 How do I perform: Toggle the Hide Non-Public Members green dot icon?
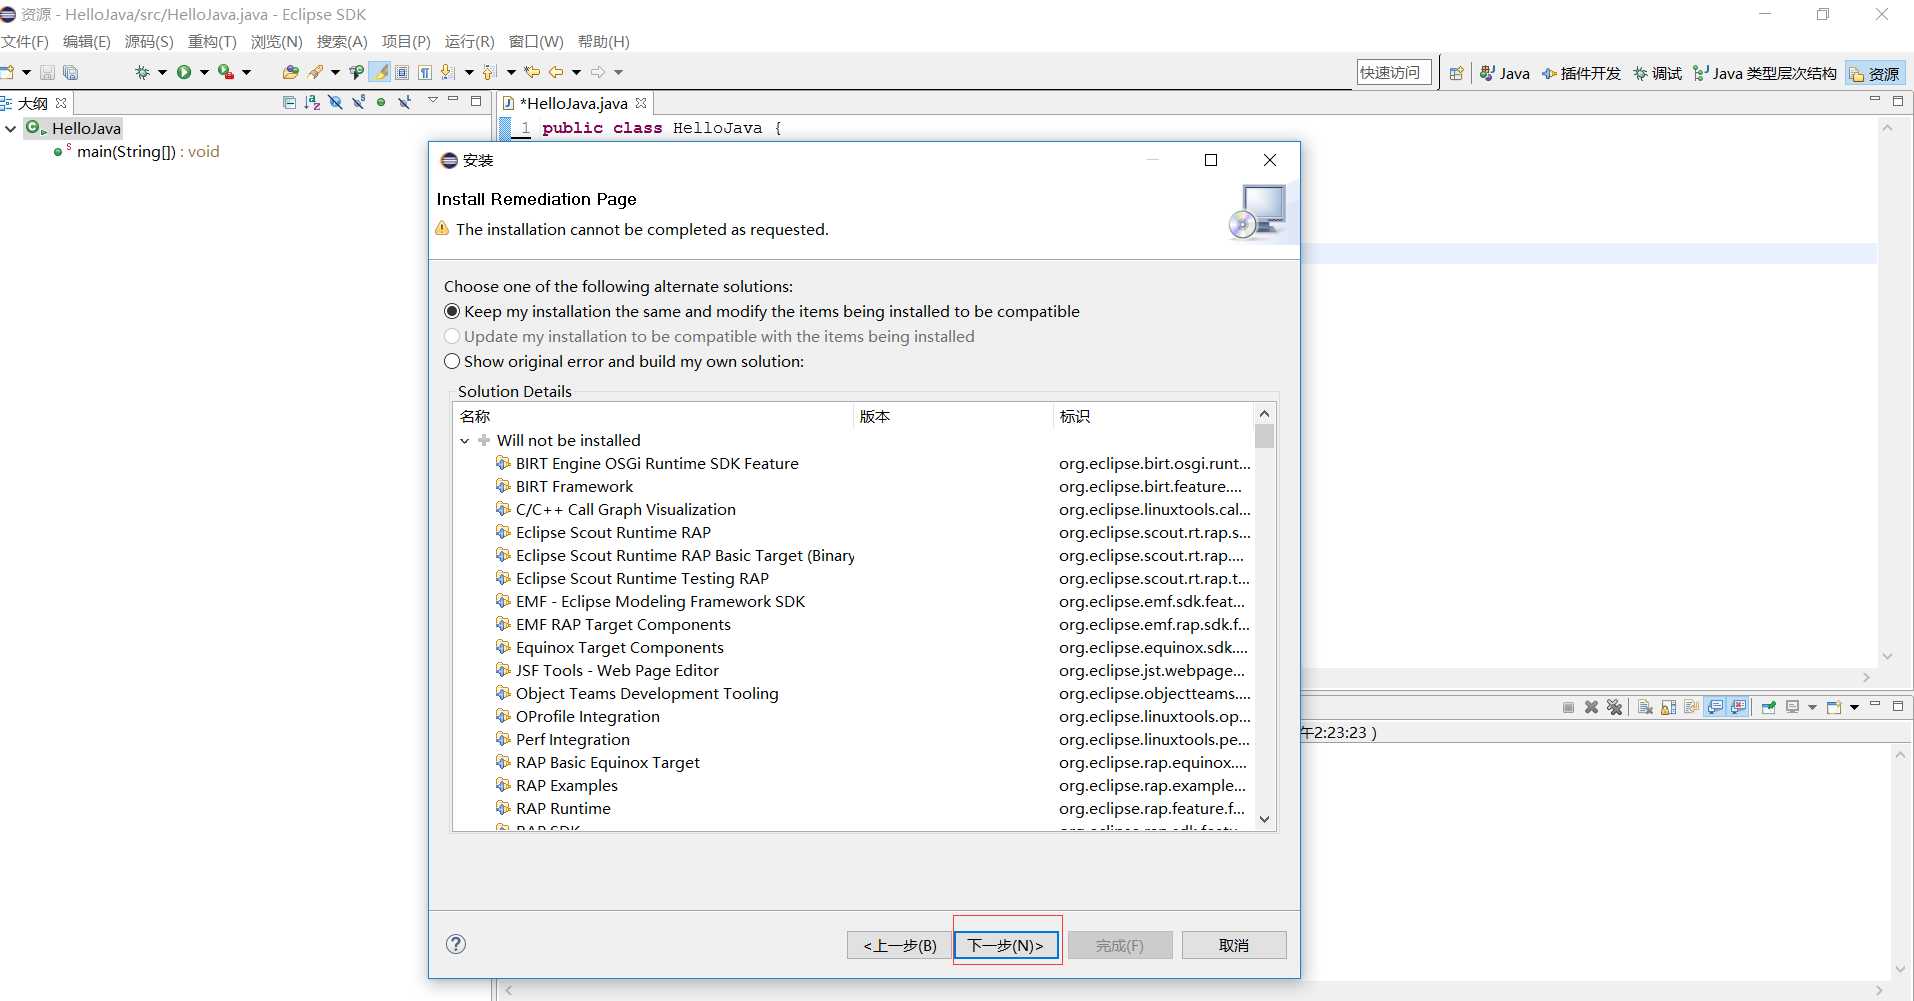(381, 102)
